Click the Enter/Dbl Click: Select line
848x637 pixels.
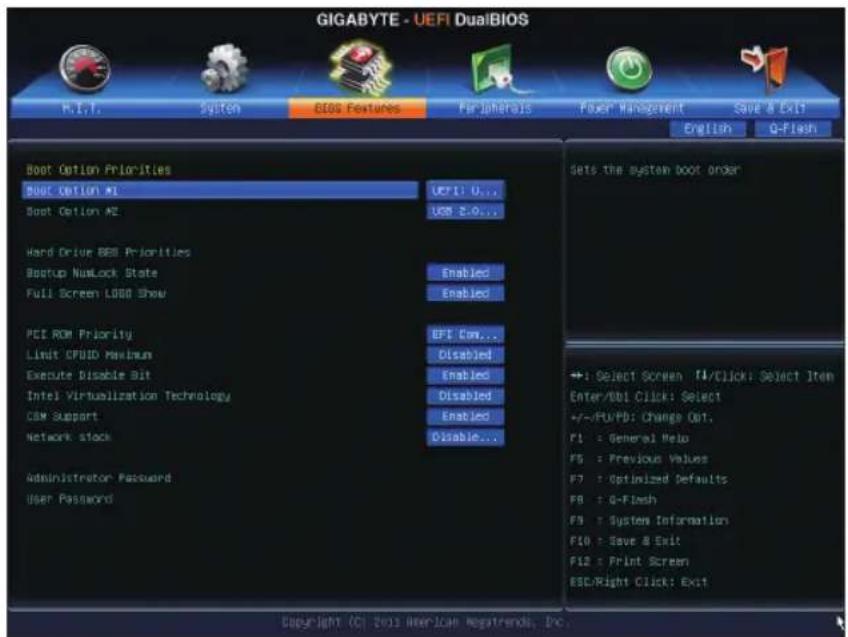pos(645,397)
